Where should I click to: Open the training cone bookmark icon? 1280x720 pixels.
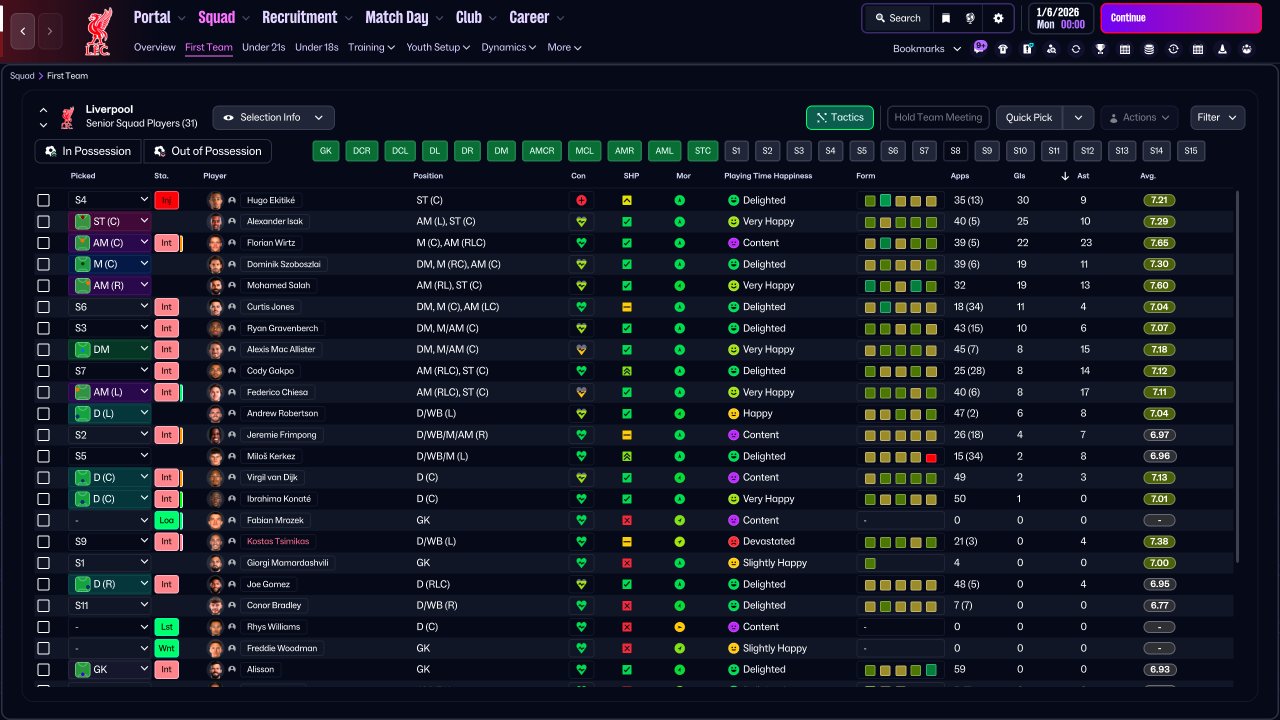(1222, 48)
